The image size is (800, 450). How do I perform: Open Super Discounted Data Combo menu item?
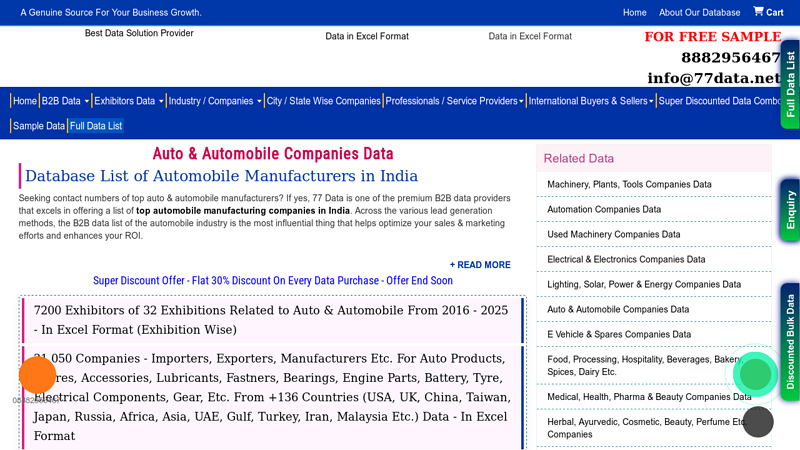click(x=719, y=101)
